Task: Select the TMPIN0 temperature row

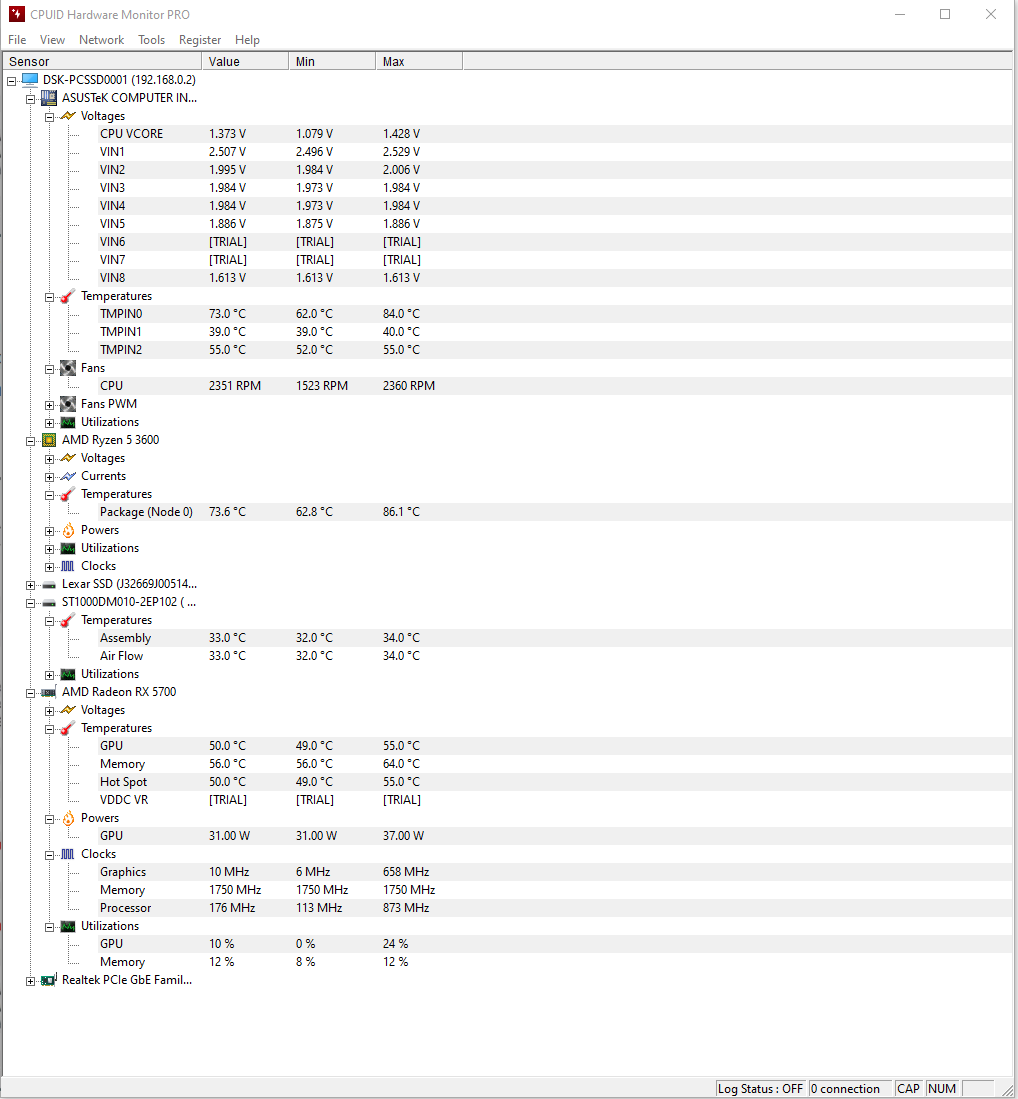Action: pos(555,314)
